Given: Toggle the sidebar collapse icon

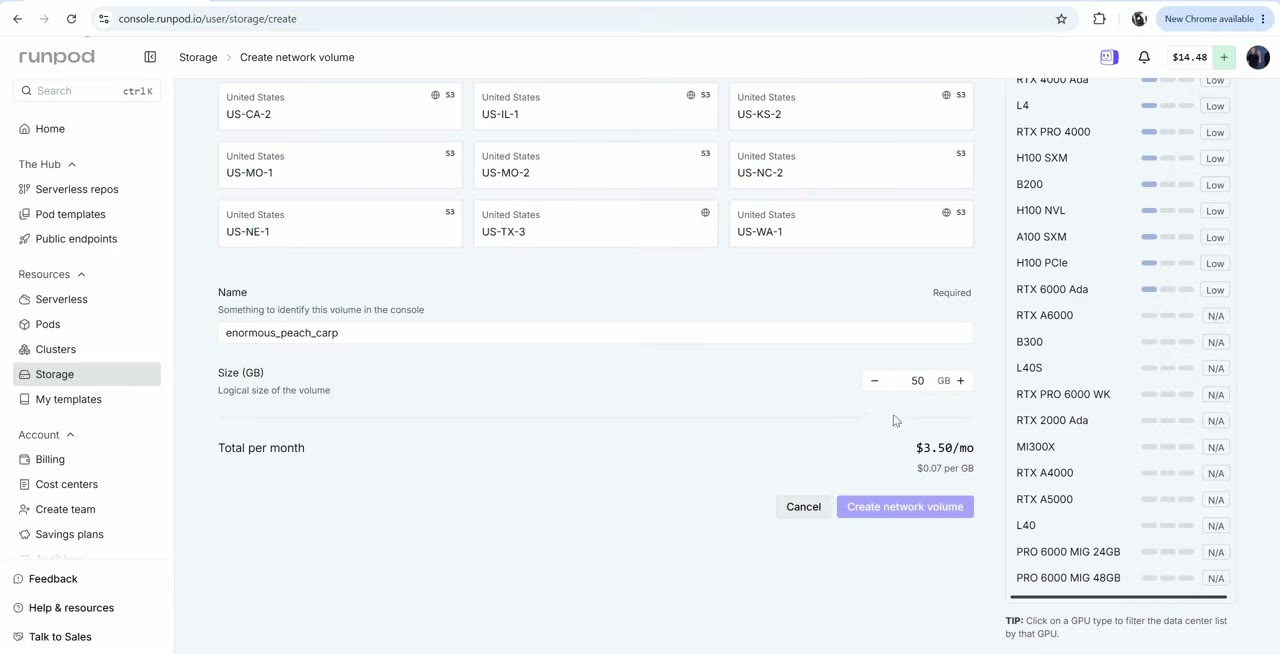Looking at the screenshot, I should pos(150,57).
